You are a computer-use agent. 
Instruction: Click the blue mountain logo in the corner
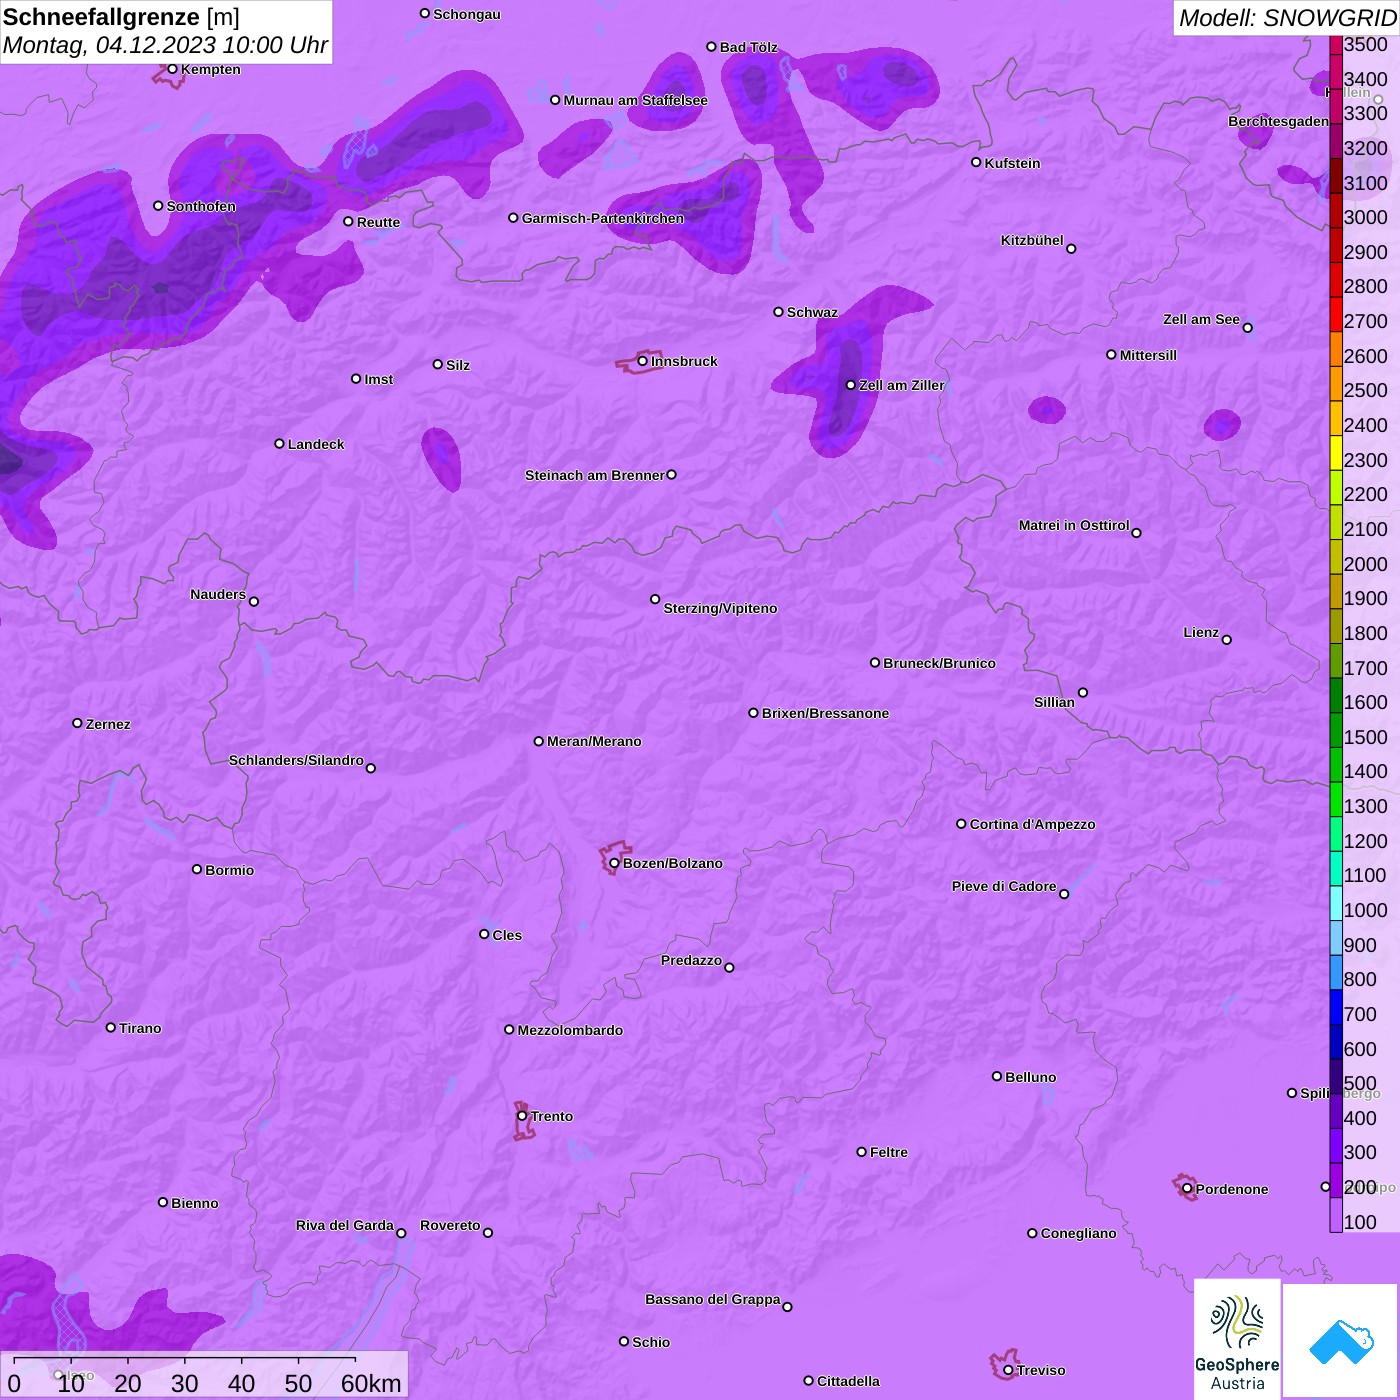(x=1341, y=1342)
